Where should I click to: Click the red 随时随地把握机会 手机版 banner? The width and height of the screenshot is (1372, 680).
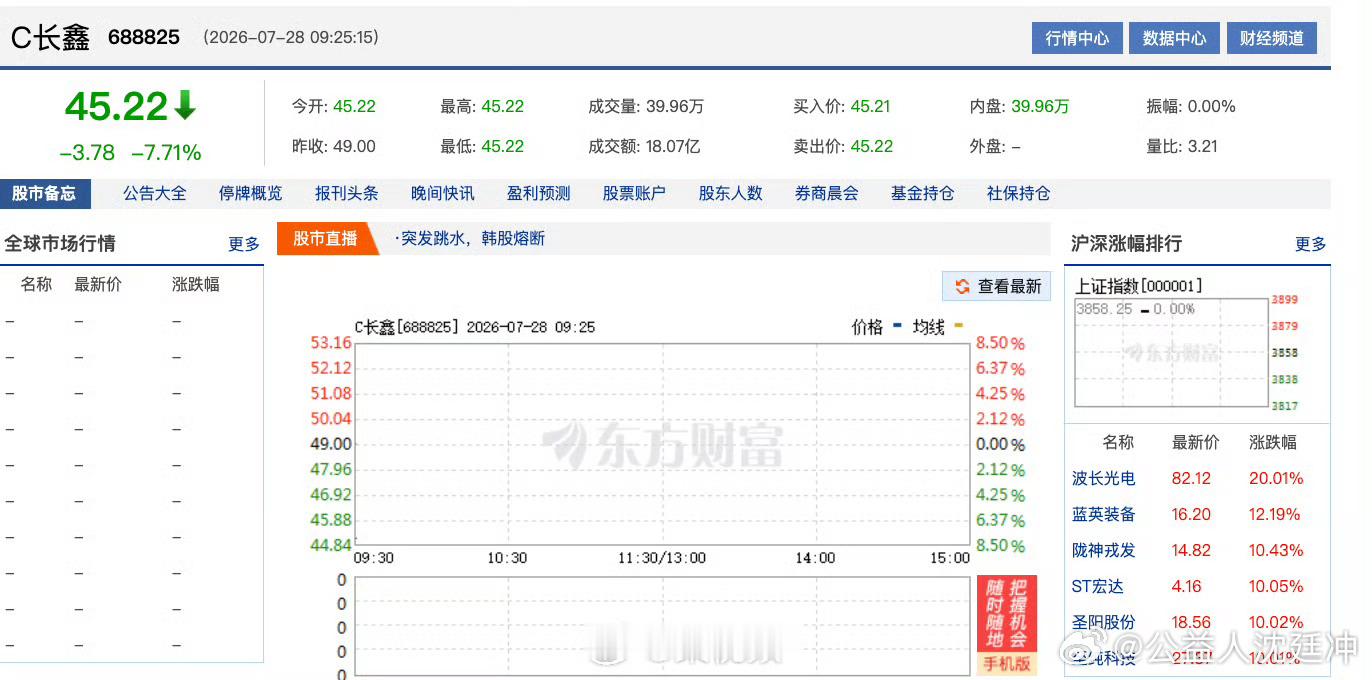[x=1007, y=625]
